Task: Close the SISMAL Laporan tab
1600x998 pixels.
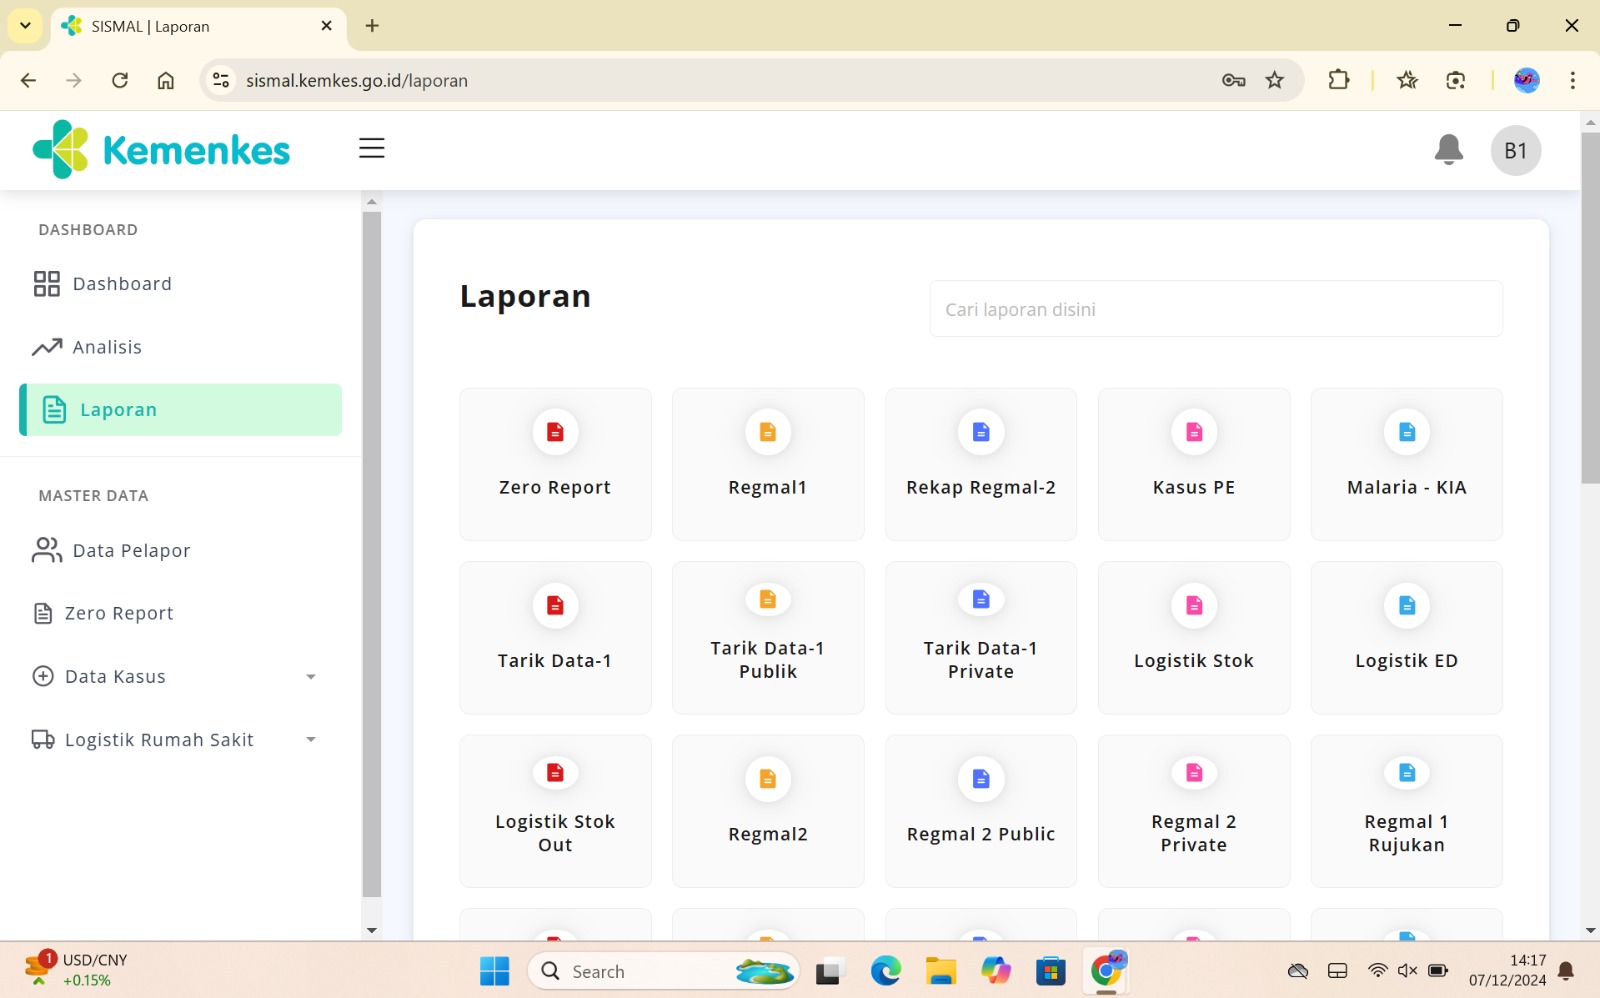Action: (326, 26)
